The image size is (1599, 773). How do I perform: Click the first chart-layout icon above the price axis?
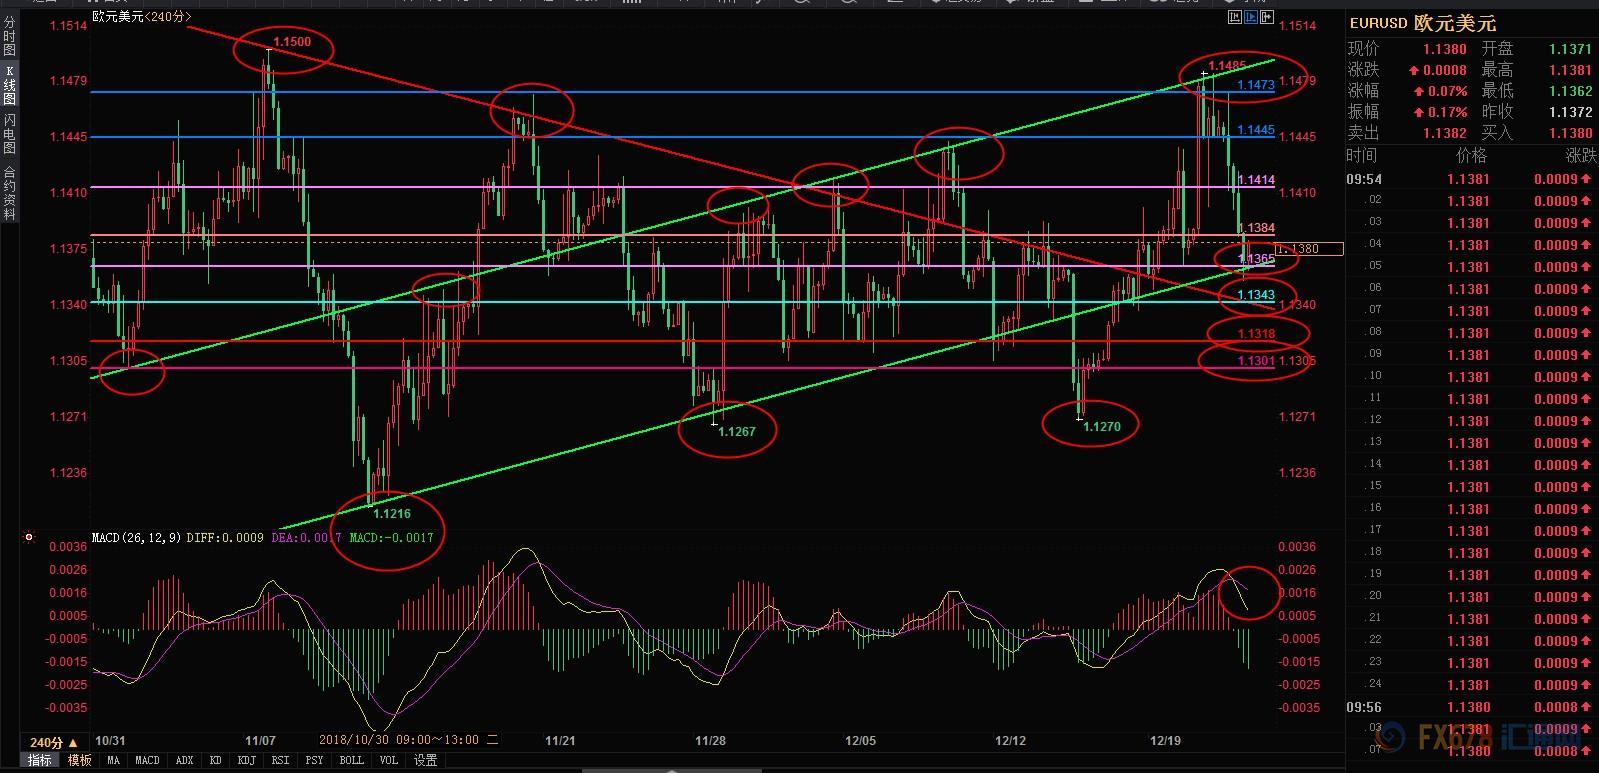pos(1235,16)
